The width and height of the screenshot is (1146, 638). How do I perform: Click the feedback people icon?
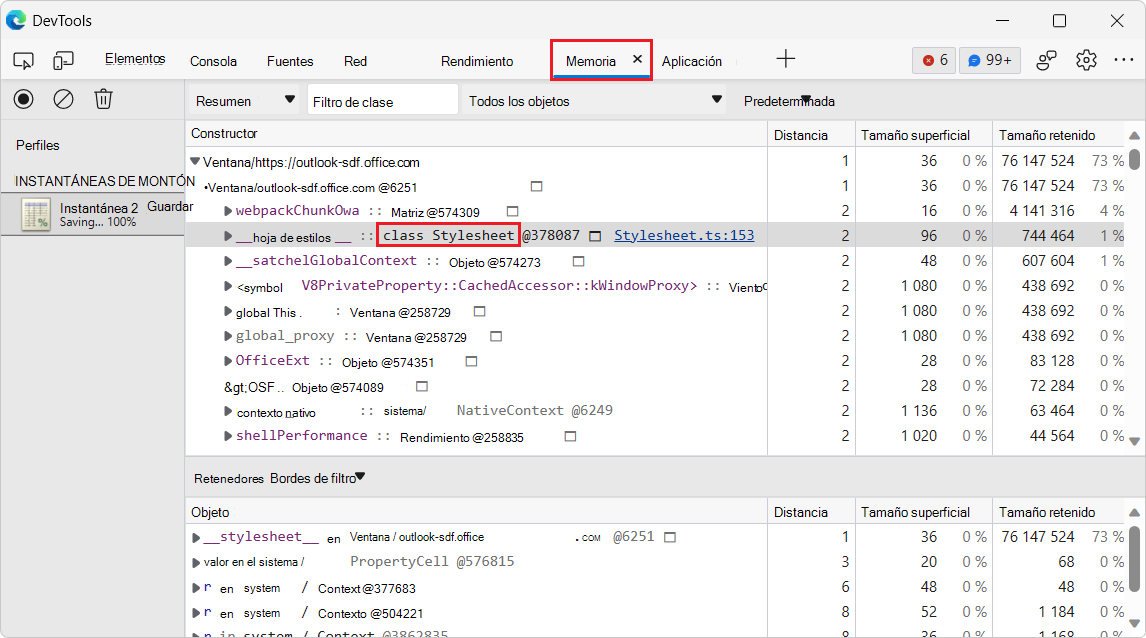(1047, 60)
